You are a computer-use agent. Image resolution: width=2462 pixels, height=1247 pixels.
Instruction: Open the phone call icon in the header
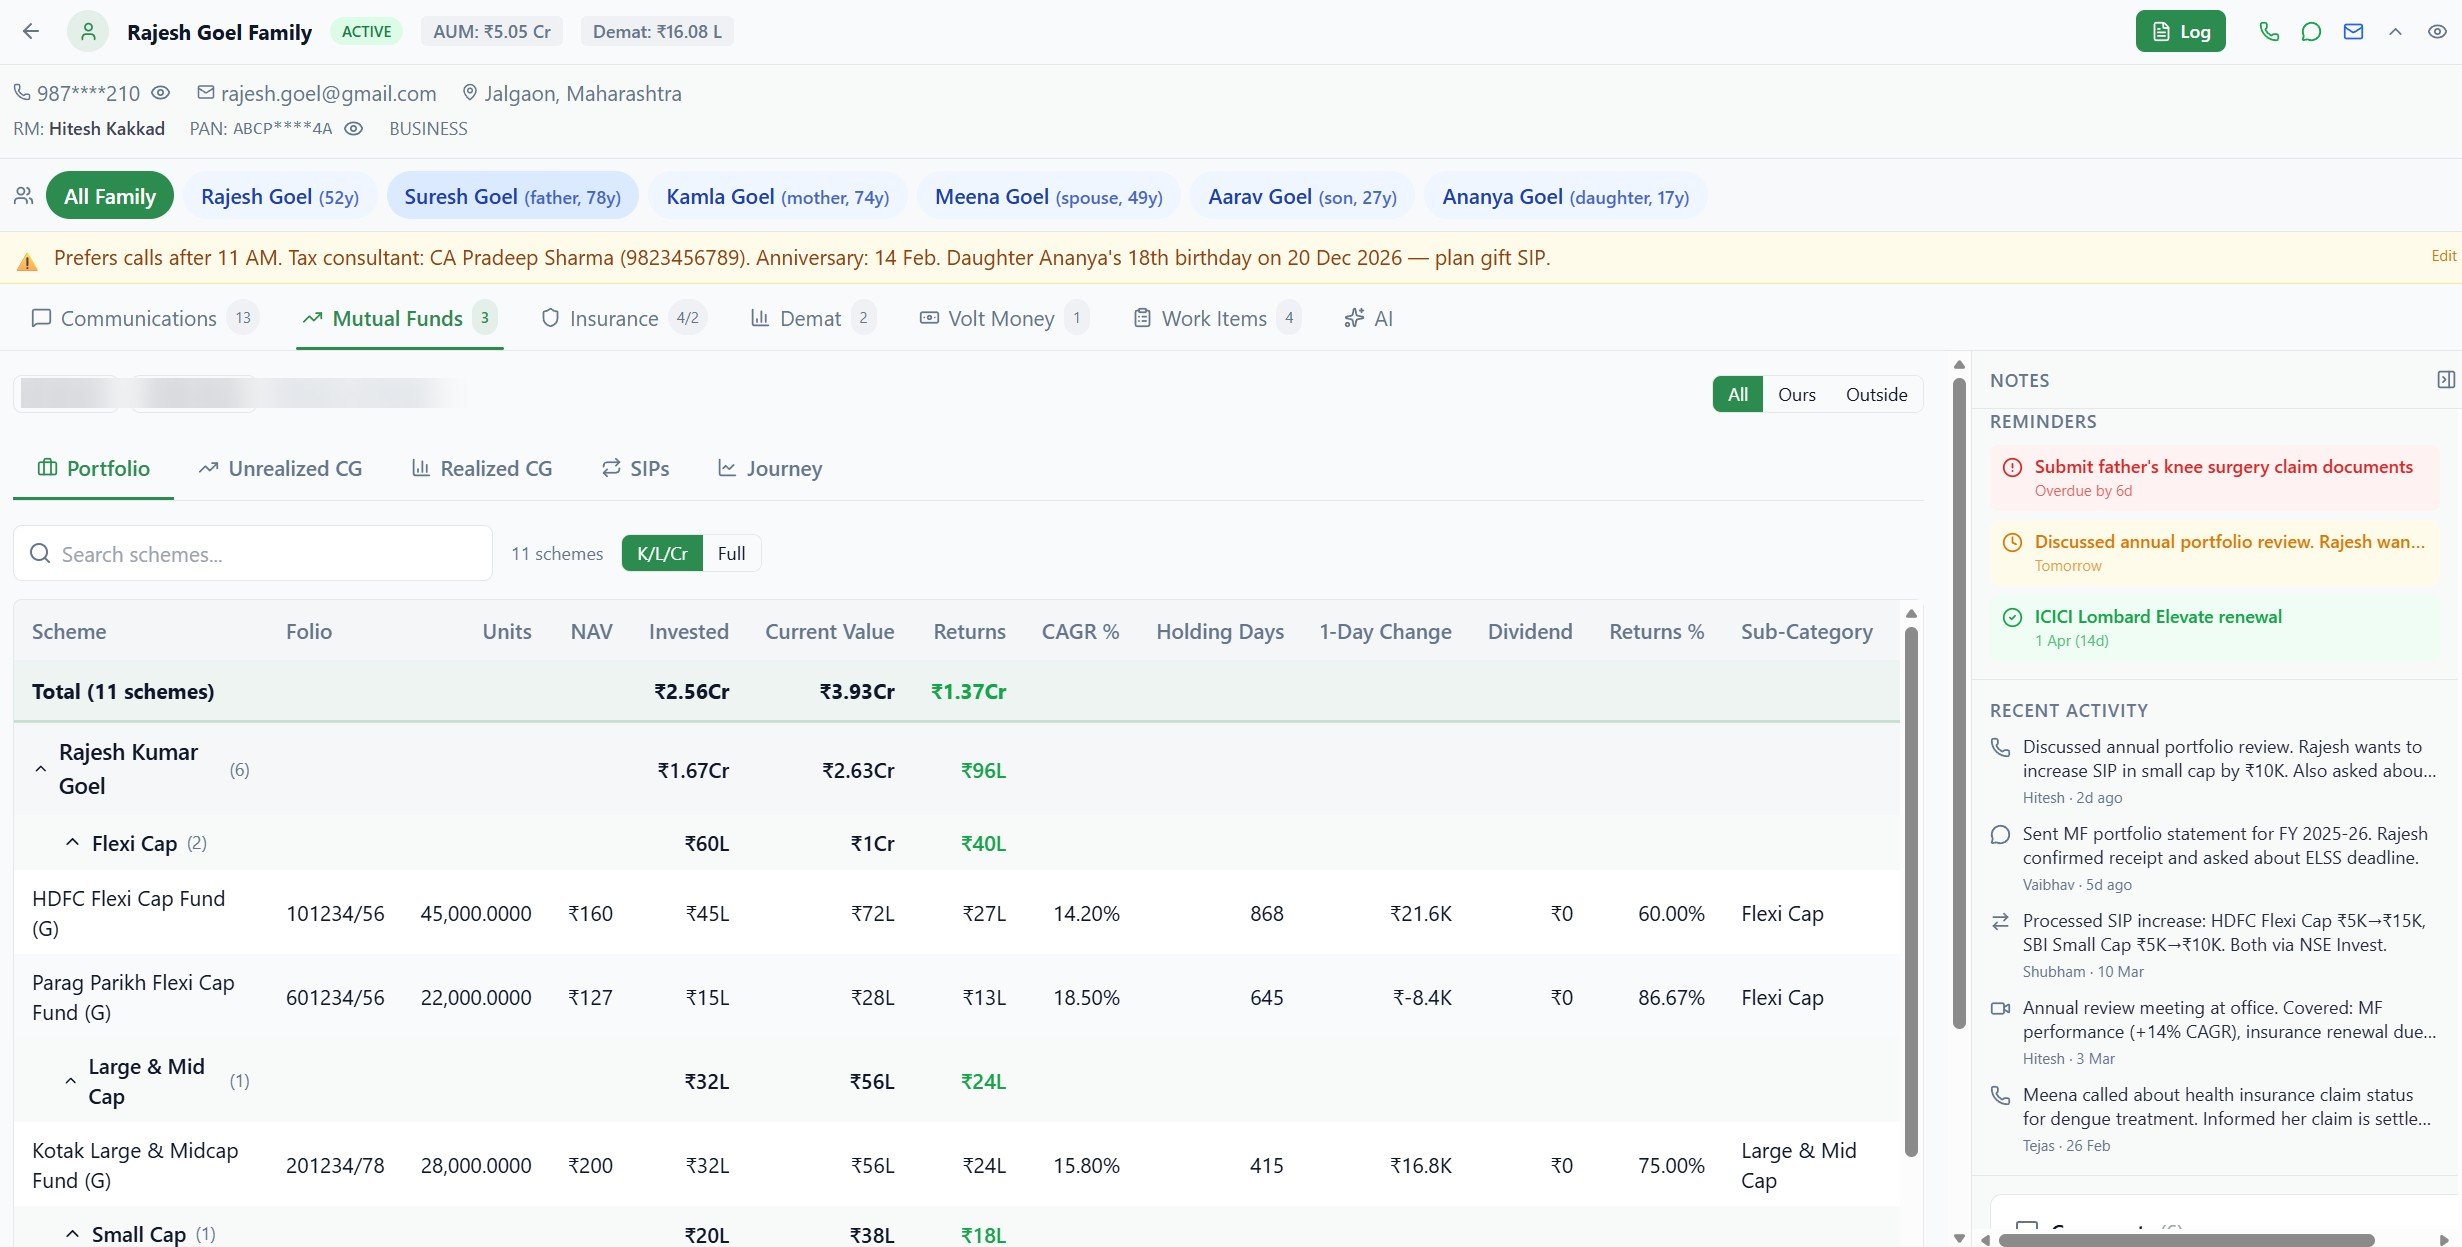click(x=2268, y=31)
